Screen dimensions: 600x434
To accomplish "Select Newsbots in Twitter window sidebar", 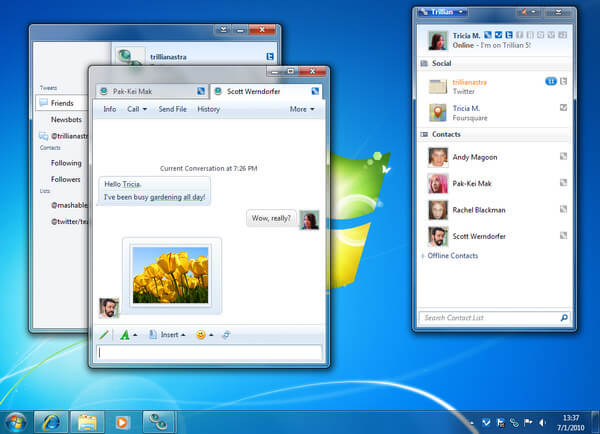I will [x=66, y=120].
